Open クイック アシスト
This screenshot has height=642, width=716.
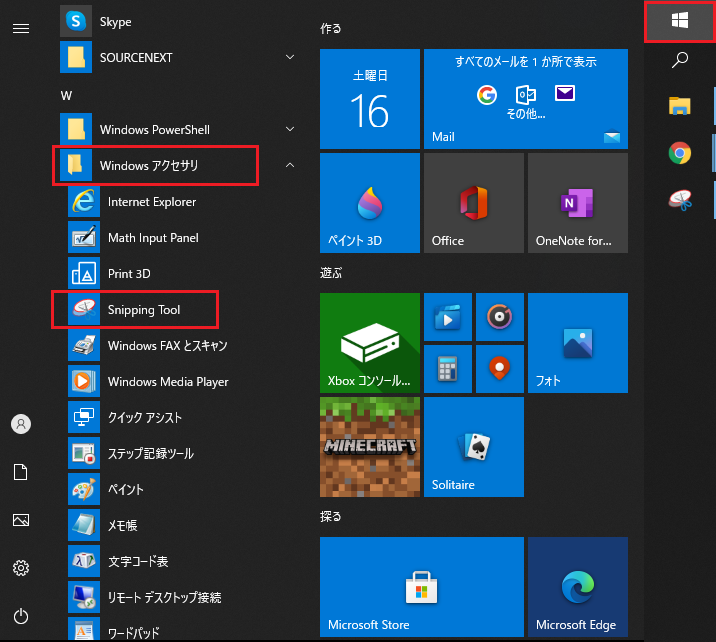(x=183, y=417)
